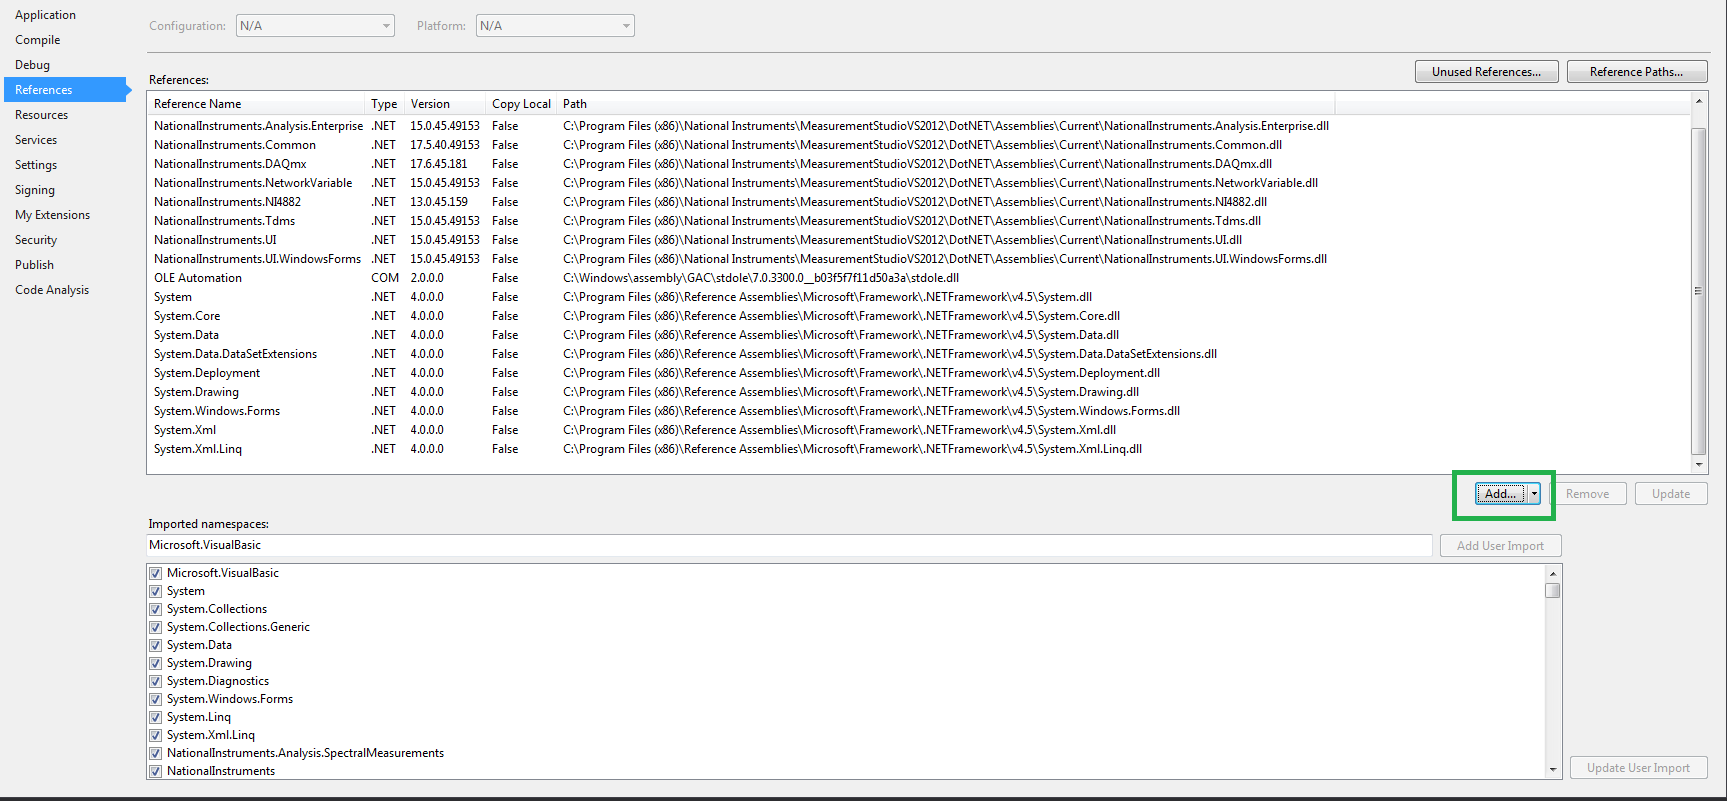Toggle System.Data namespace checkbox

pos(155,646)
